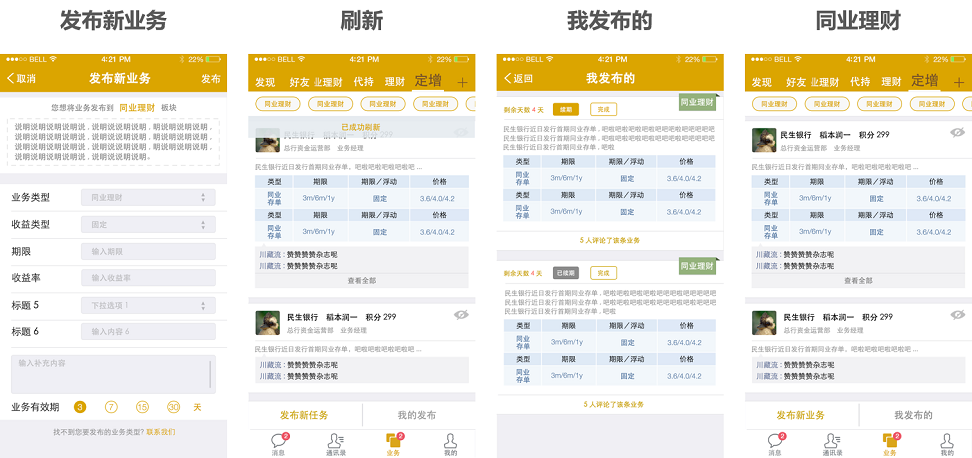Click the 联系我们 link
The image size is (972, 458).
(160, 432)
